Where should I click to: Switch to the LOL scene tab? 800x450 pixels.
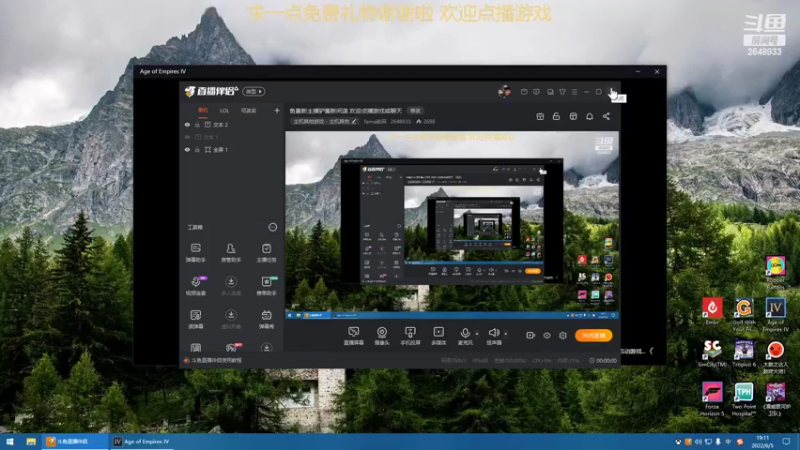[x=224, y=110]
